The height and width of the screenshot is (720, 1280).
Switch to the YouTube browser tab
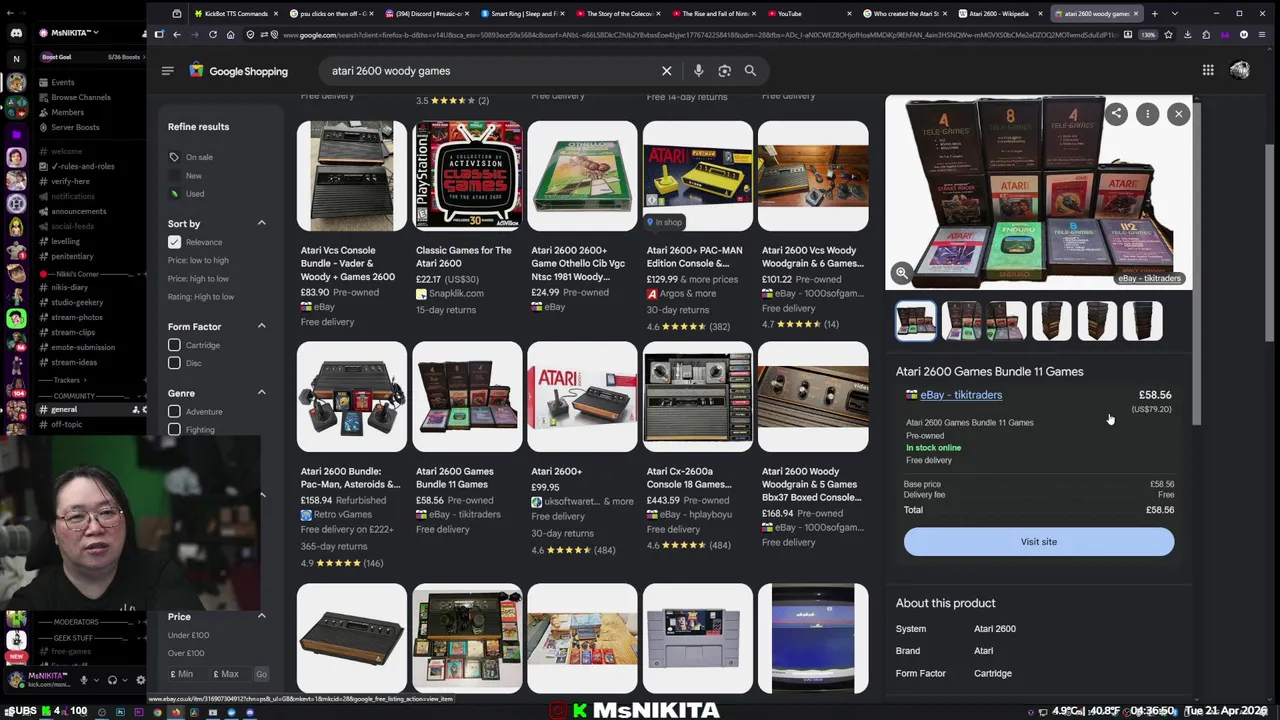(x=808, y=14)
